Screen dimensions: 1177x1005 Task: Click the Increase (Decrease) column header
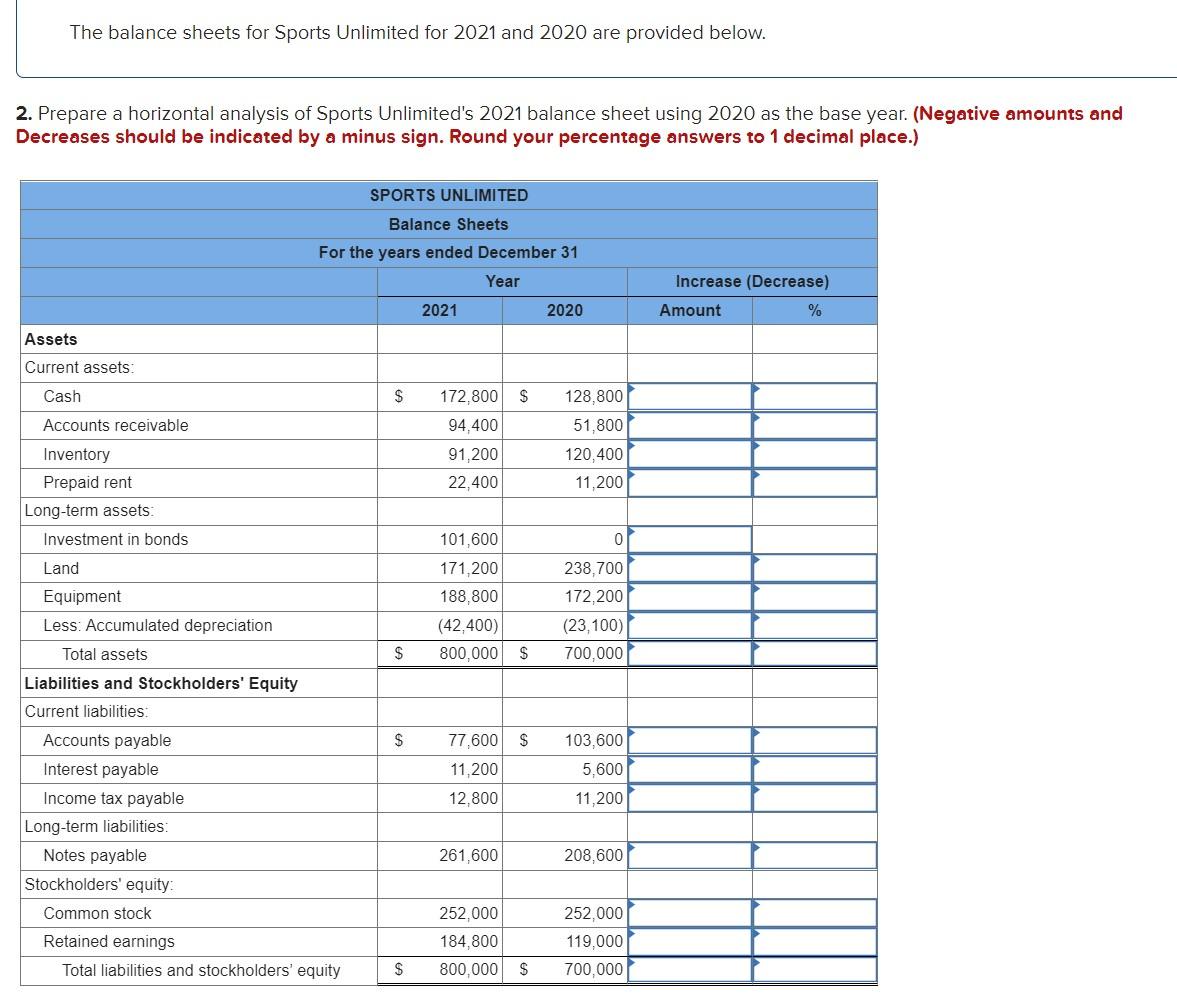click(x=750, y=281)
